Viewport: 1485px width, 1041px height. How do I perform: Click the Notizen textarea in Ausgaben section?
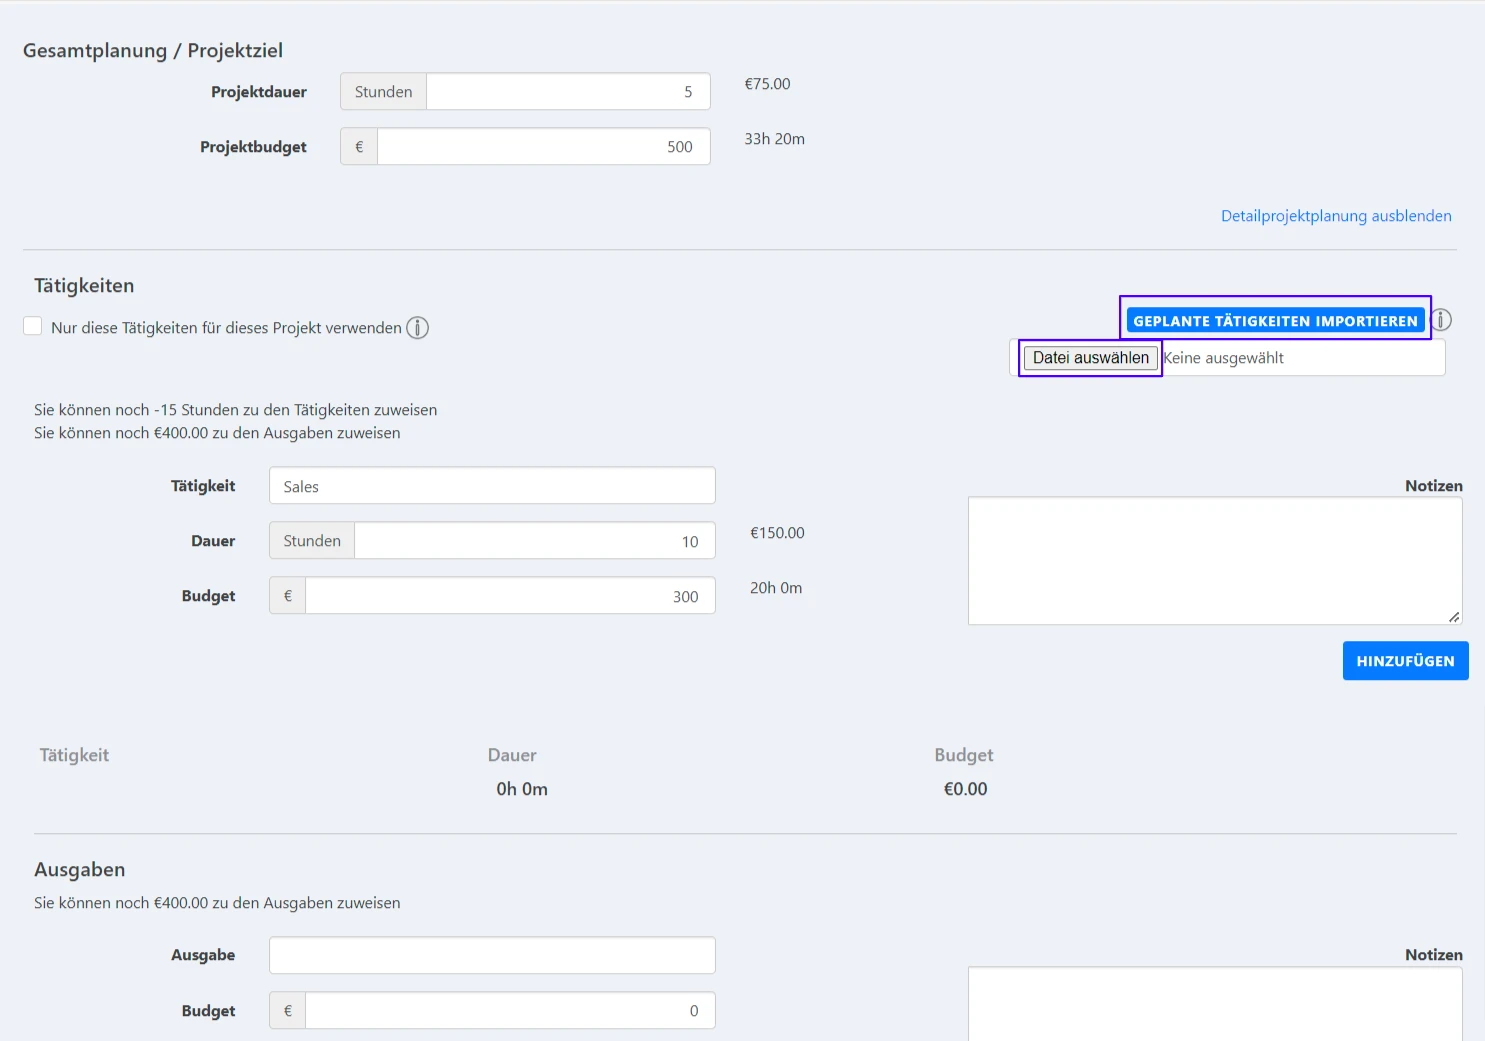(1214, 1005)
